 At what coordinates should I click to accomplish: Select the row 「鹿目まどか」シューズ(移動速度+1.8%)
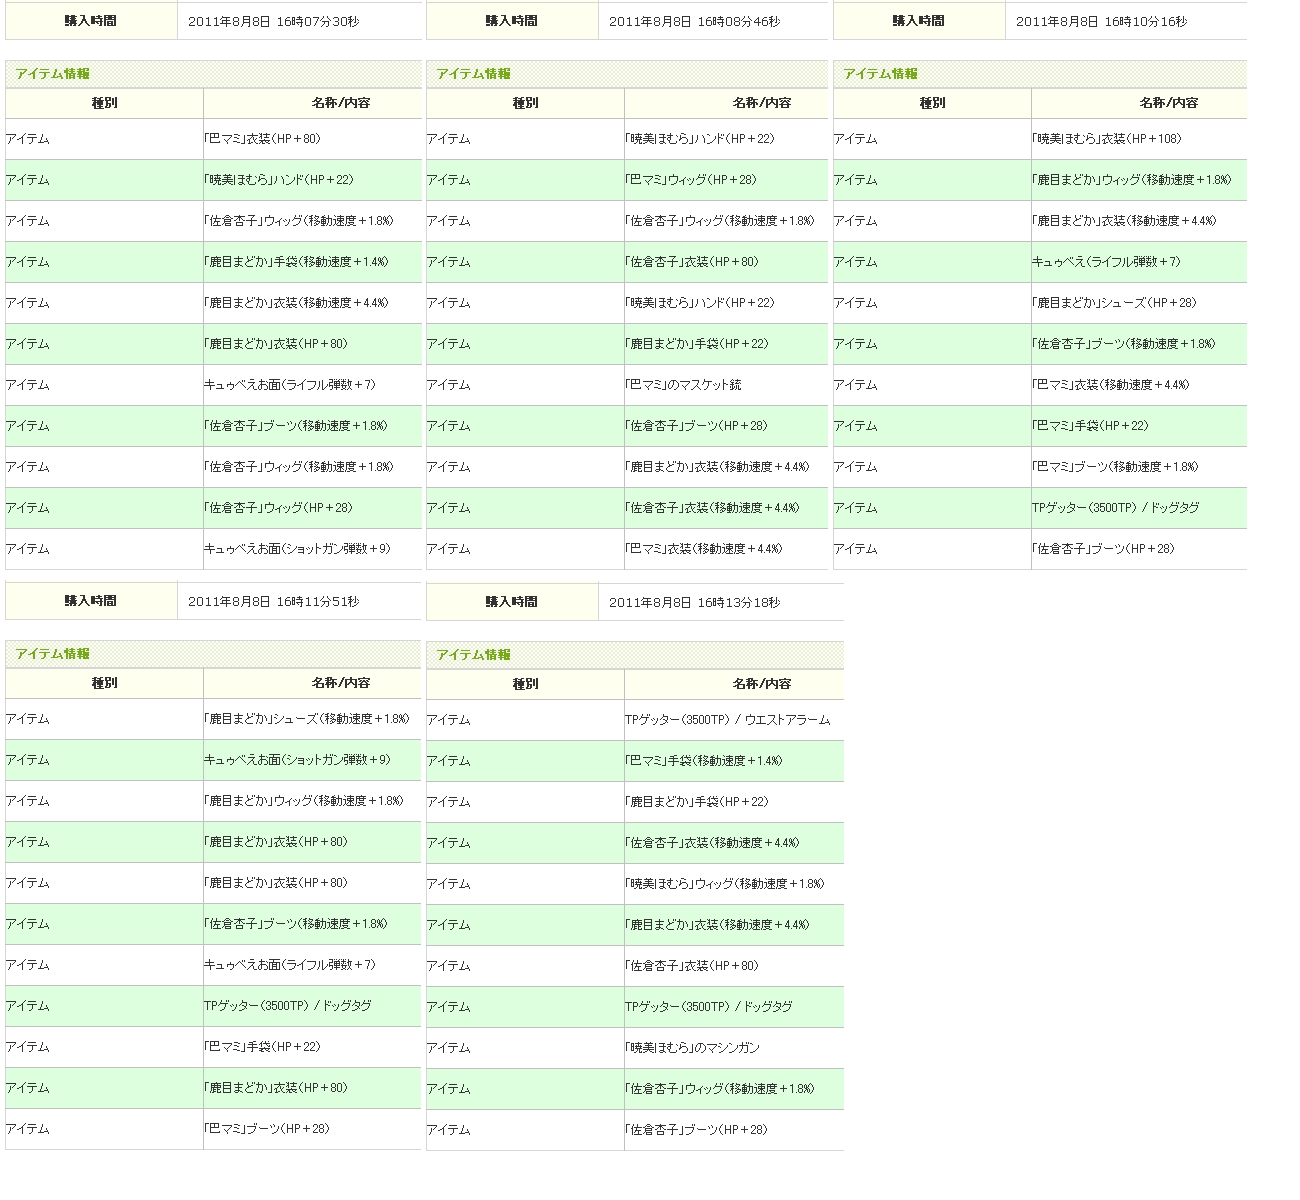click(x=213, y=719)
